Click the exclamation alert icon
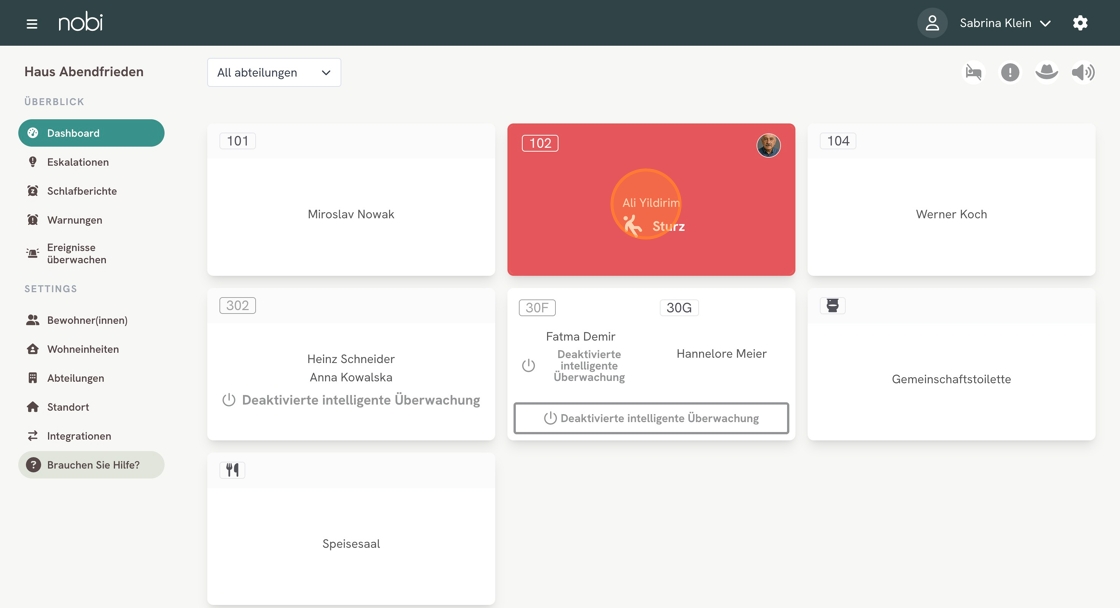 [1010, 72]
